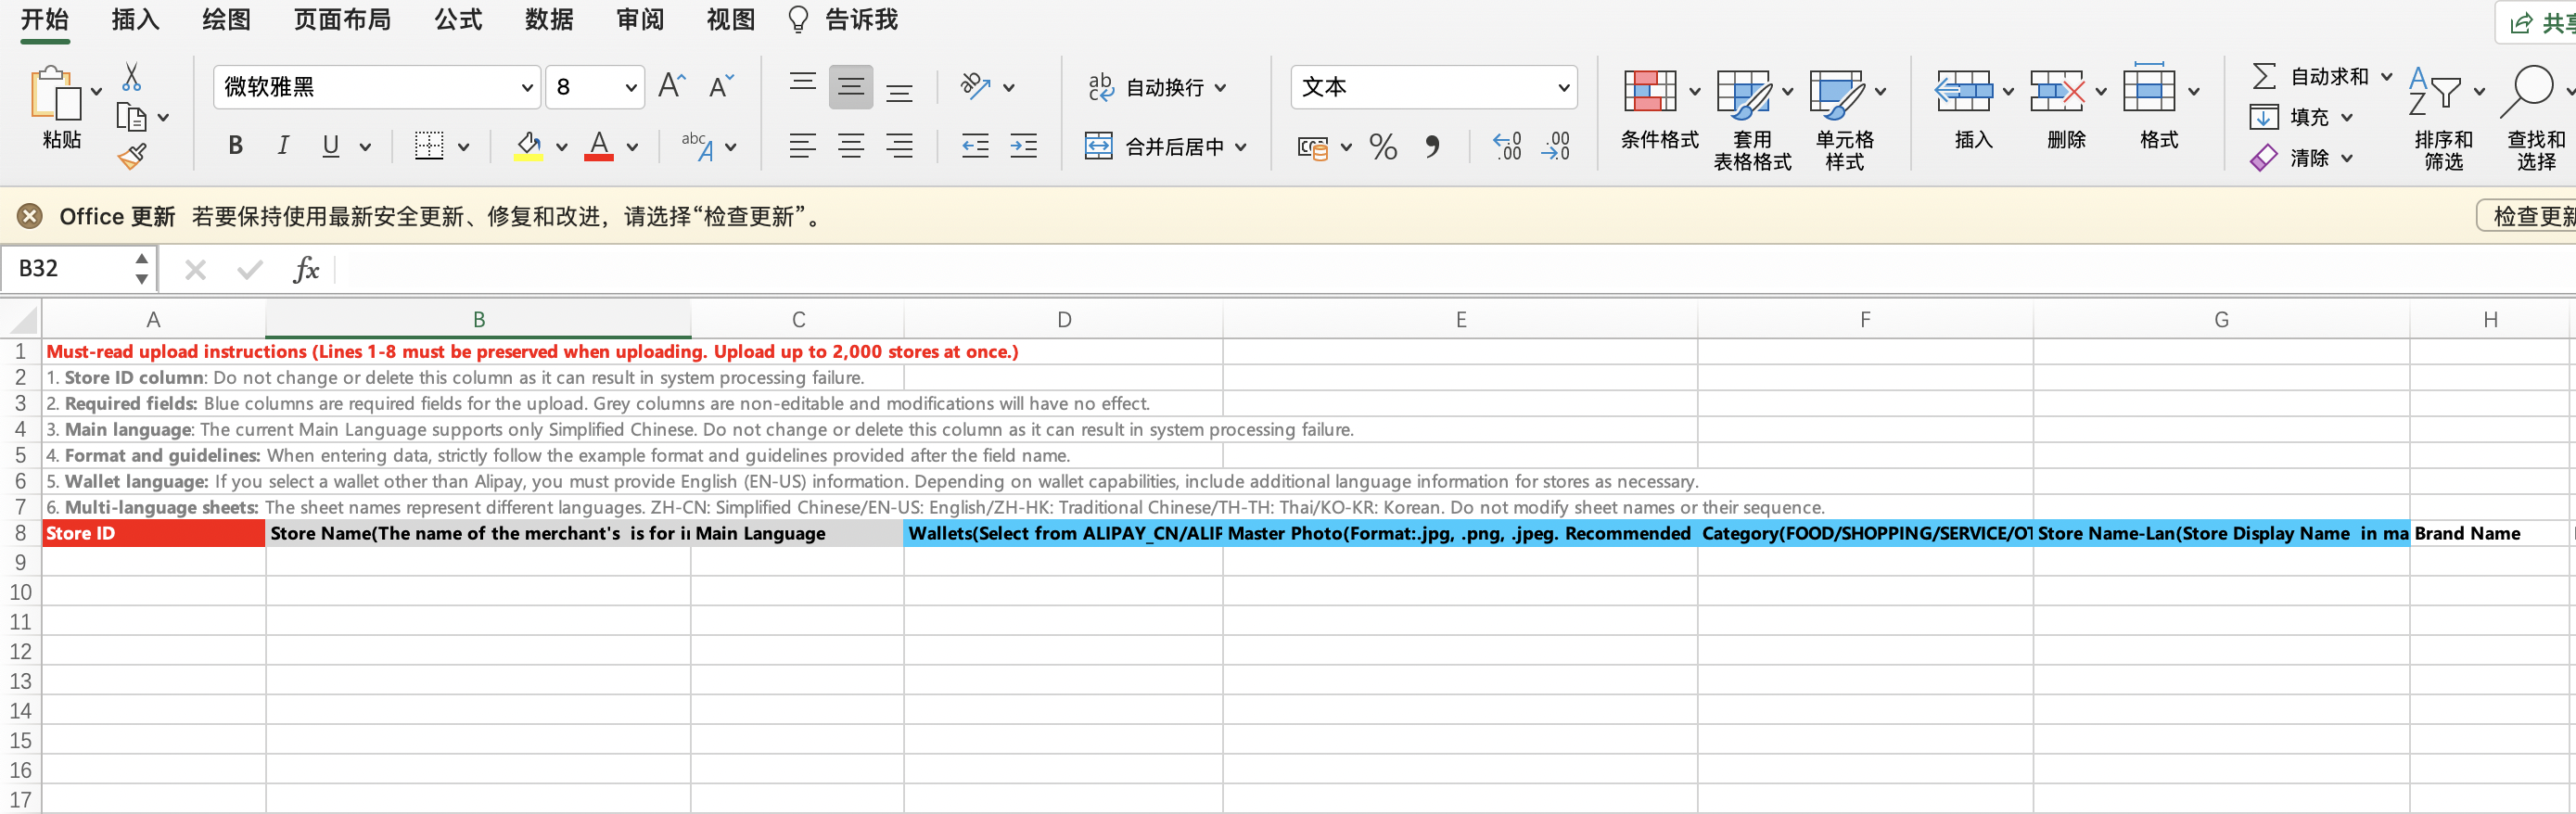This screenshot has width=2576, height=814.
Task: Click the Percent Style icon
Action: pos(1383,147)
